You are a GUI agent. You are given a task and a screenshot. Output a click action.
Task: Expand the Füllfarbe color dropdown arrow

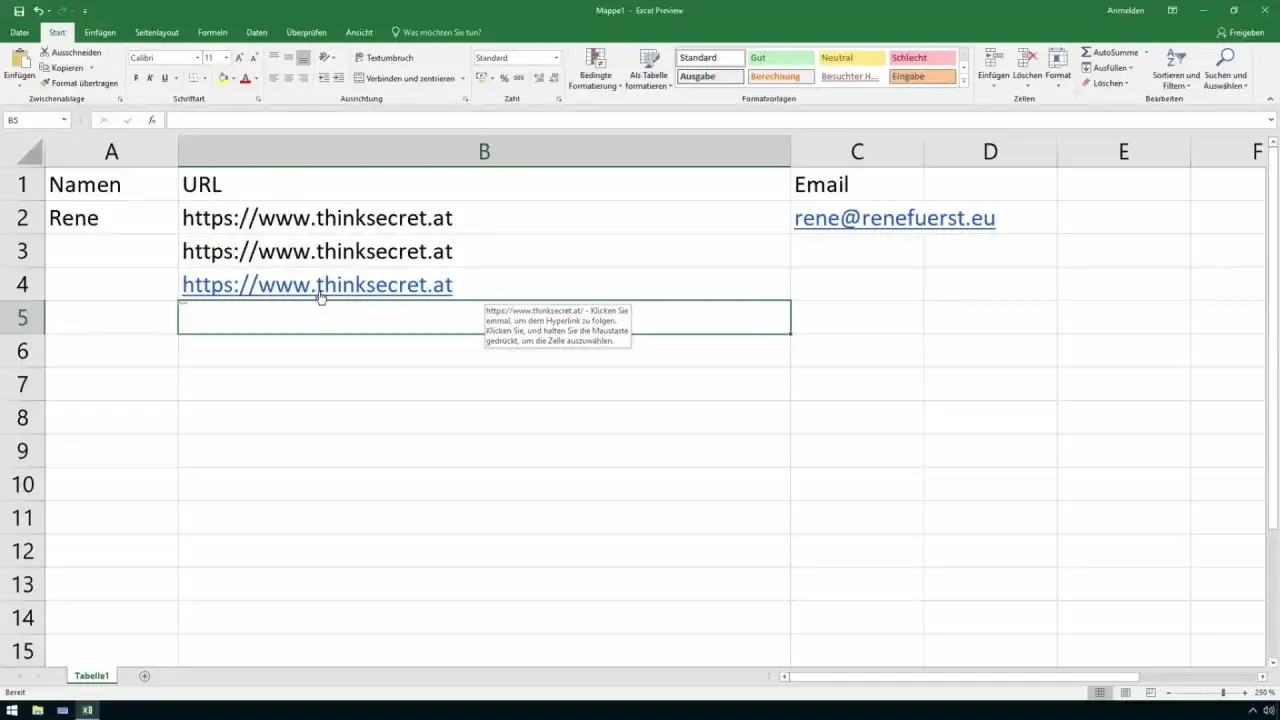coord(234,78)
